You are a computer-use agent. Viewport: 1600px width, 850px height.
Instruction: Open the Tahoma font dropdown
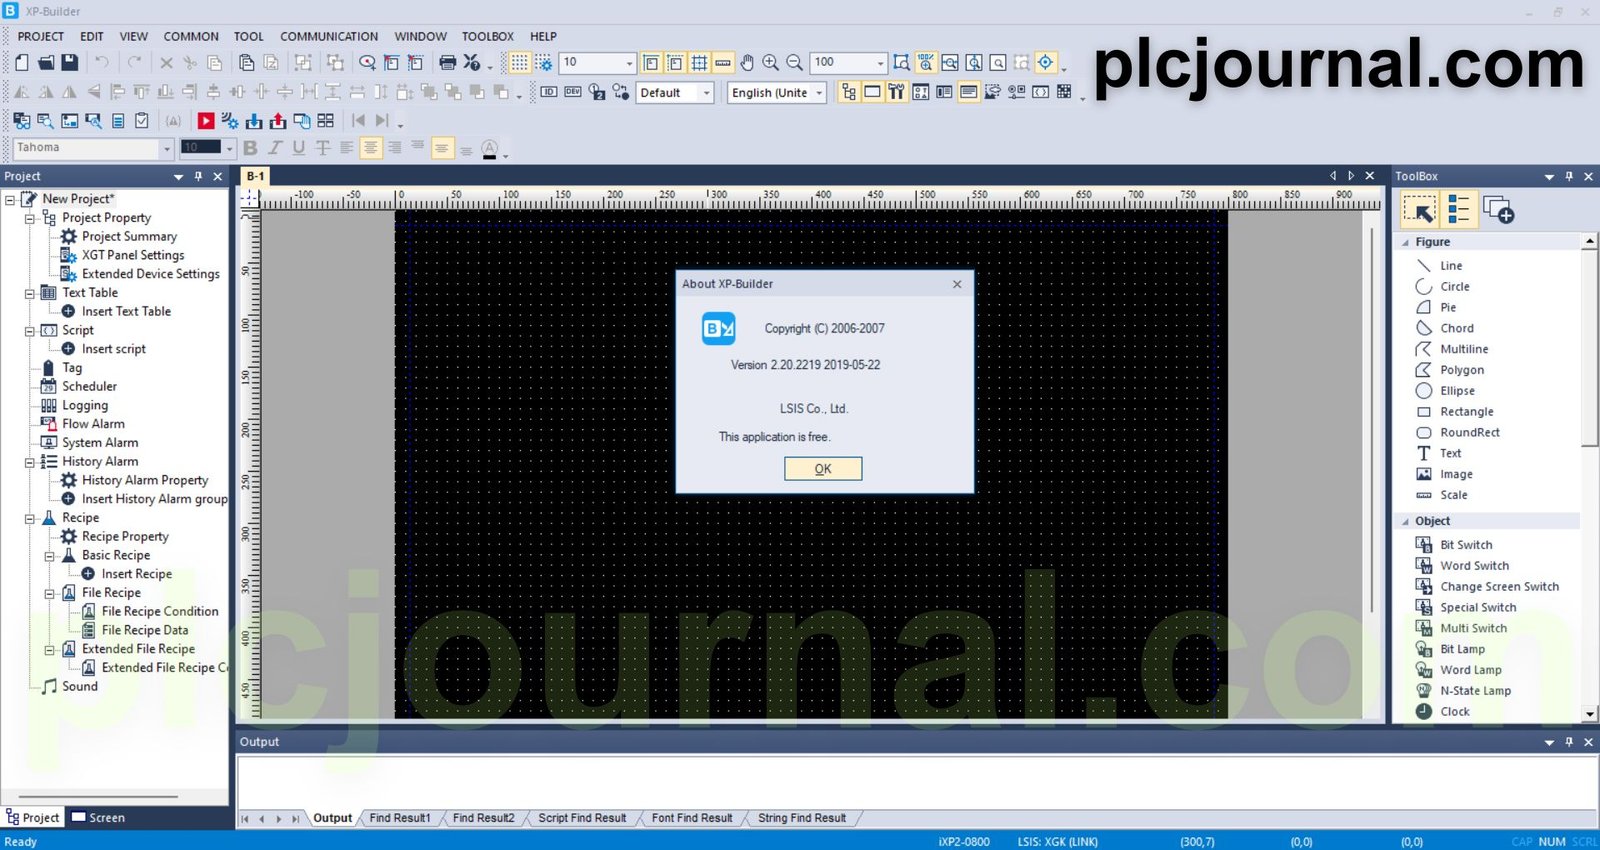pos(166,148)
